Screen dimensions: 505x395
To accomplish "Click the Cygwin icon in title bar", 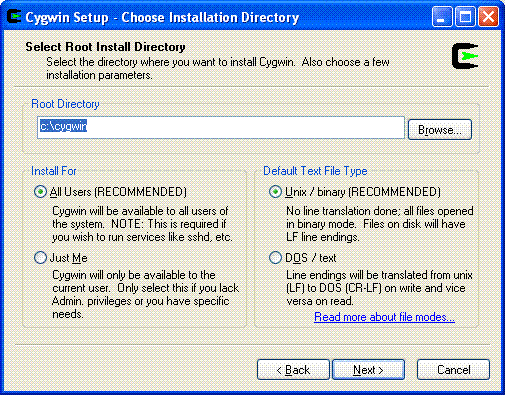I will (14, 17).
